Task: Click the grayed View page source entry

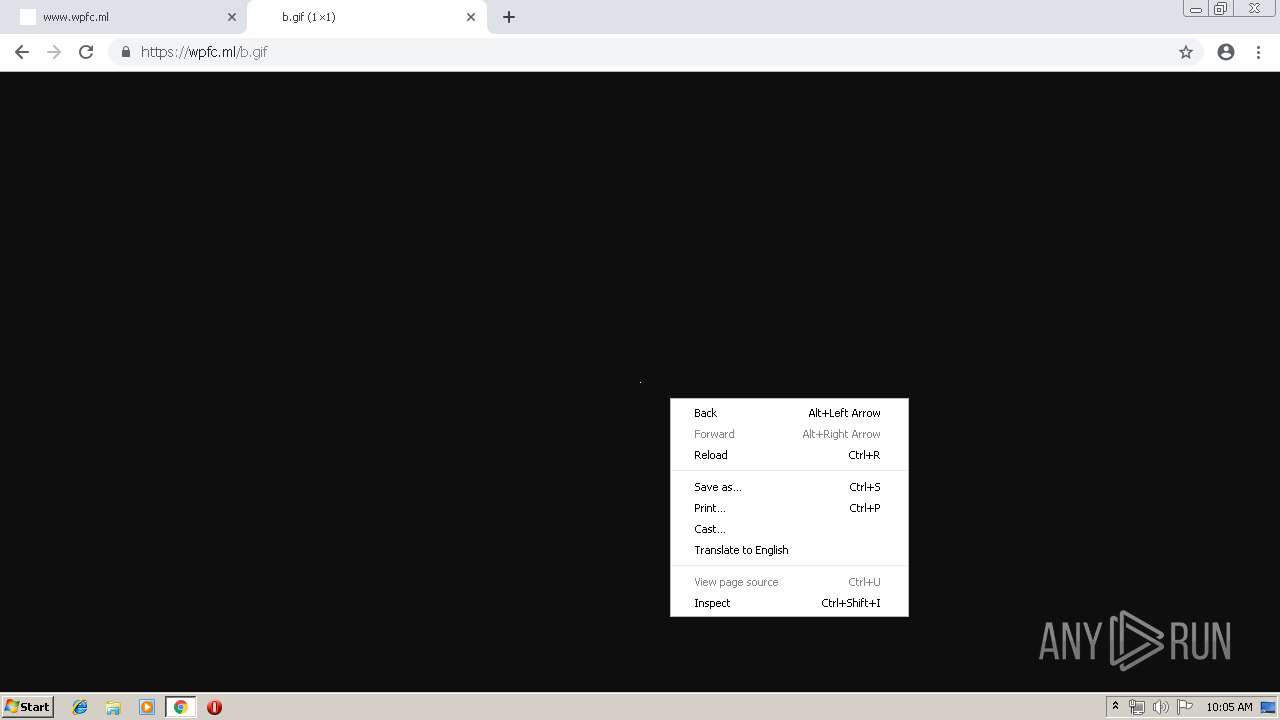Action: click(789, 582)
